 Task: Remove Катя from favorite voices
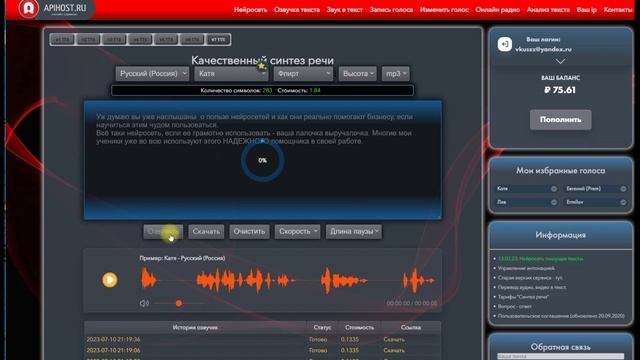pyautogui.click(x=553, y=189)
